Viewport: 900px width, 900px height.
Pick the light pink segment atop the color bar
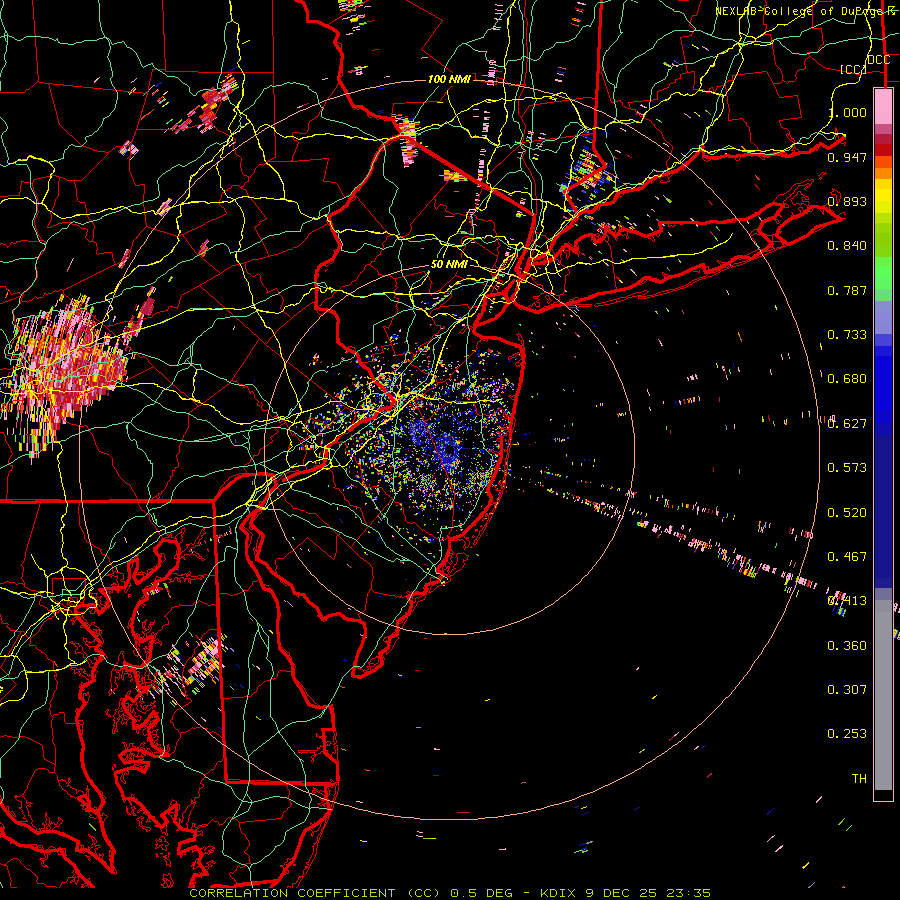pos(883,106)
